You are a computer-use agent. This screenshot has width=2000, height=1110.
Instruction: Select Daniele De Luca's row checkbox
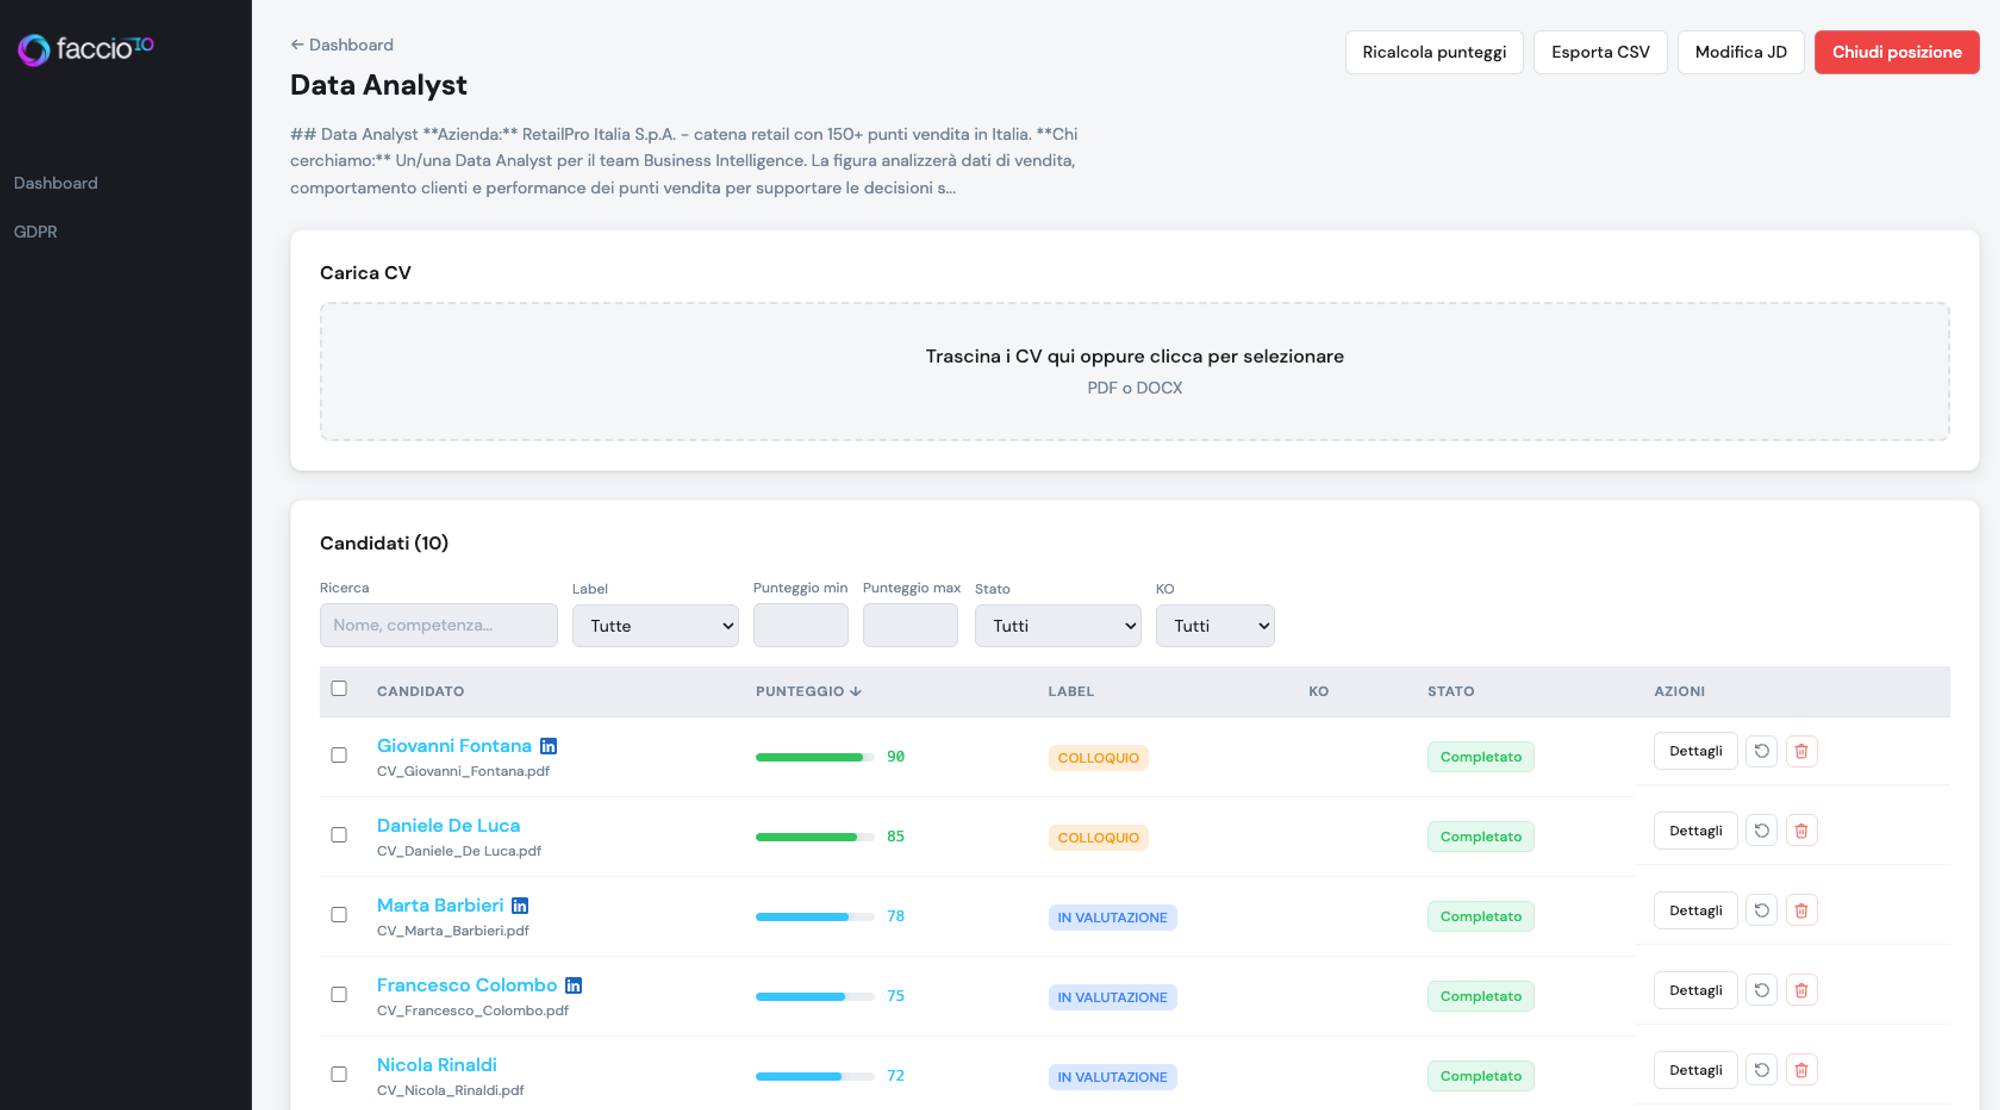pyautogui.click(x=339, y=836)
